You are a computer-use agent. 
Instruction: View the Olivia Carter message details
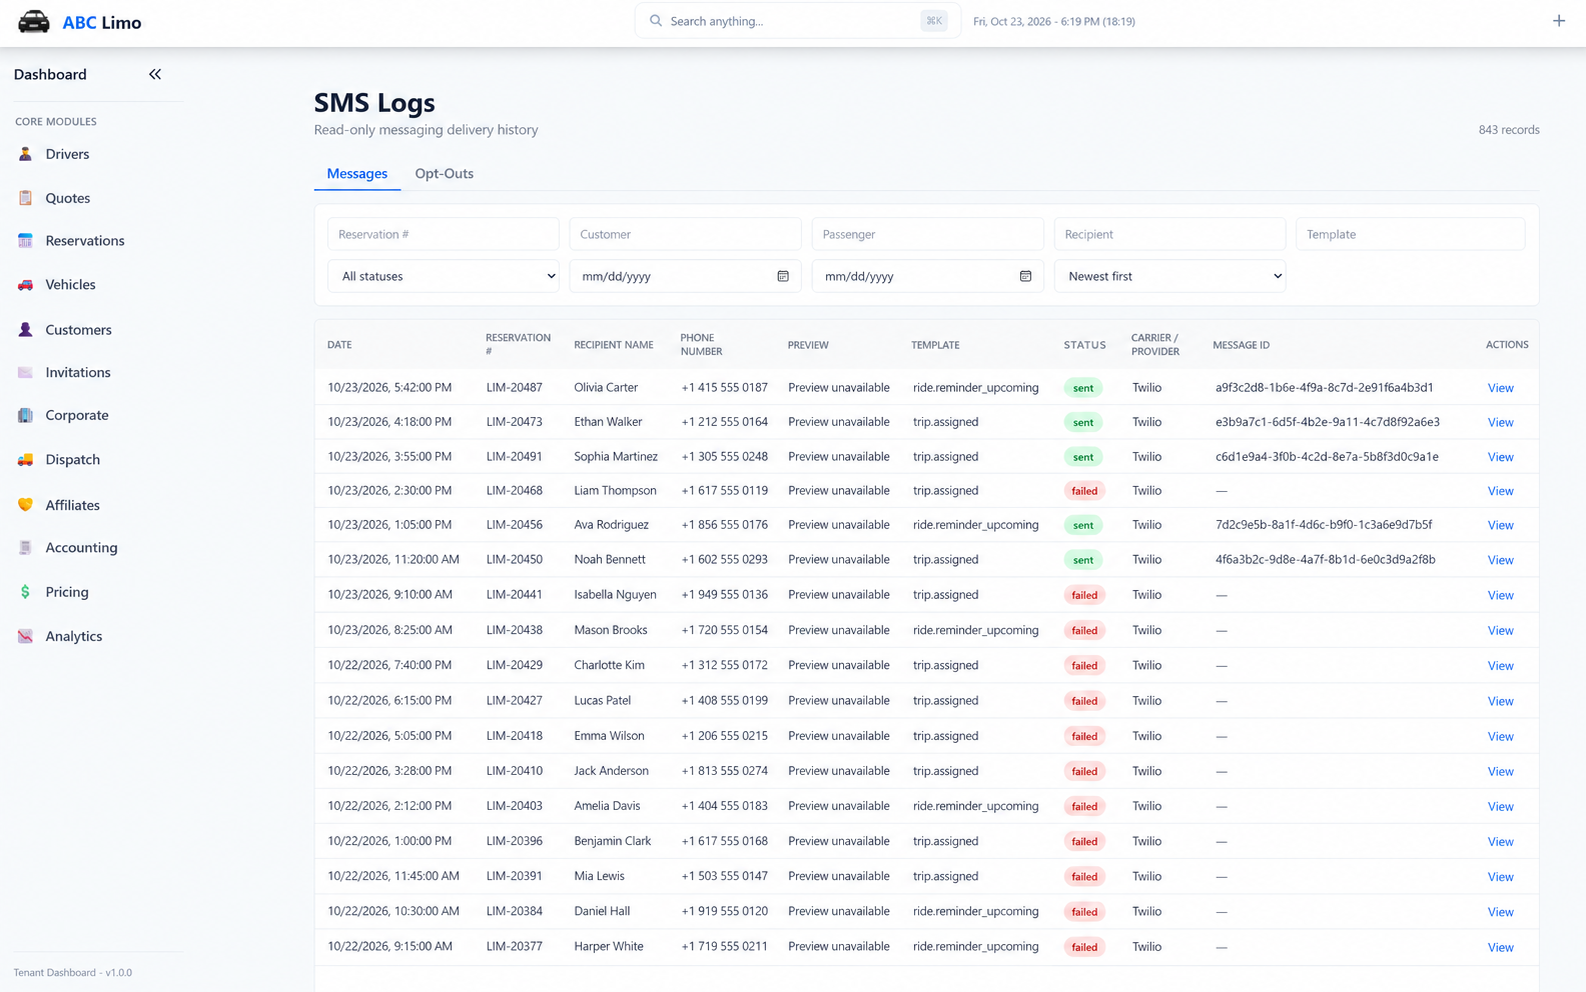(1500, 388)
